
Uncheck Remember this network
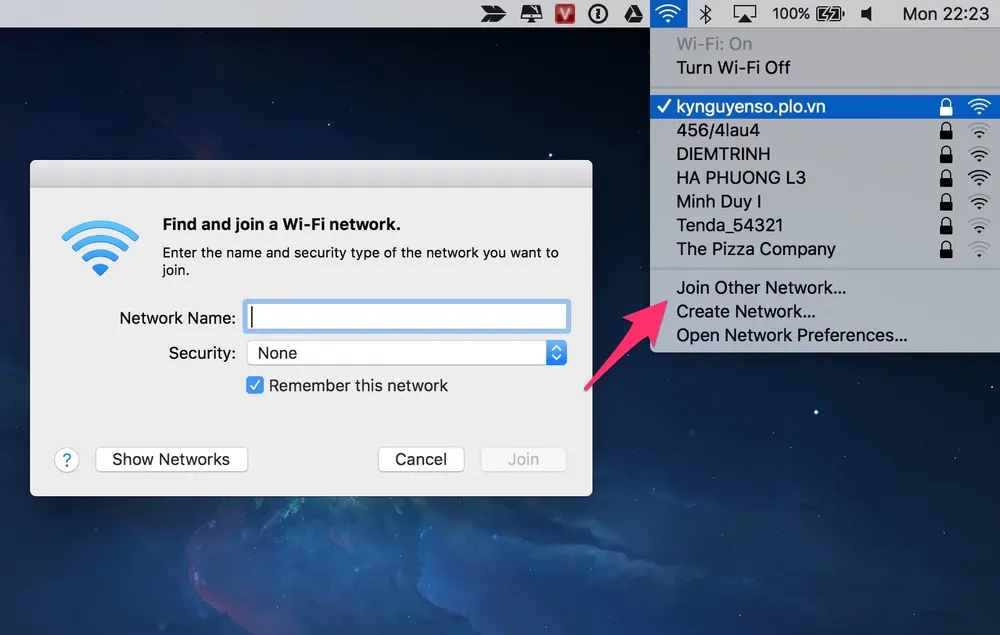255,385
